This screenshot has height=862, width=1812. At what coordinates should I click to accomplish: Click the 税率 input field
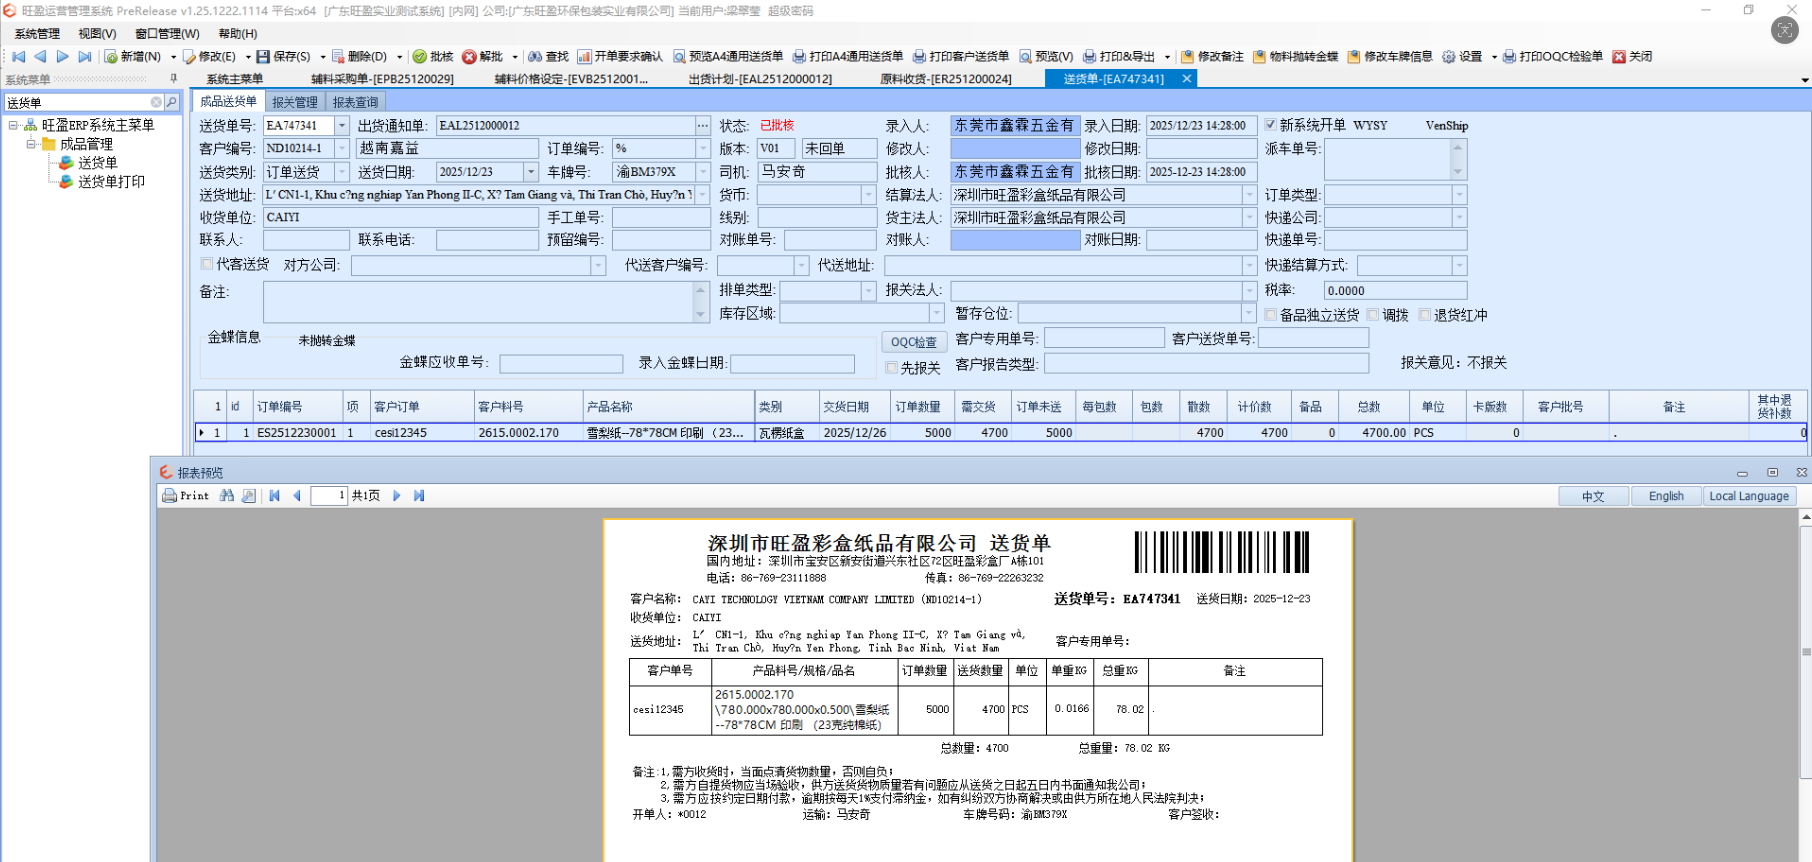pos(1395,291)
